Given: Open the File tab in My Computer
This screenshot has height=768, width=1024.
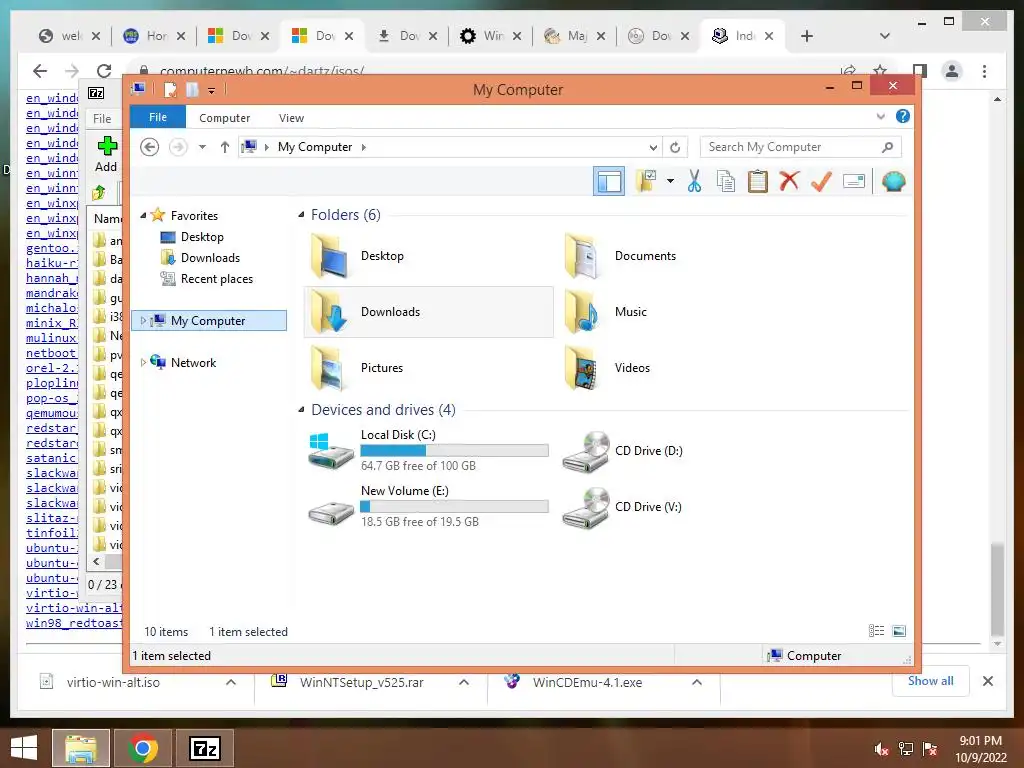Looking at the screenshot, I should pyautogui.click(x=157, y=117).
